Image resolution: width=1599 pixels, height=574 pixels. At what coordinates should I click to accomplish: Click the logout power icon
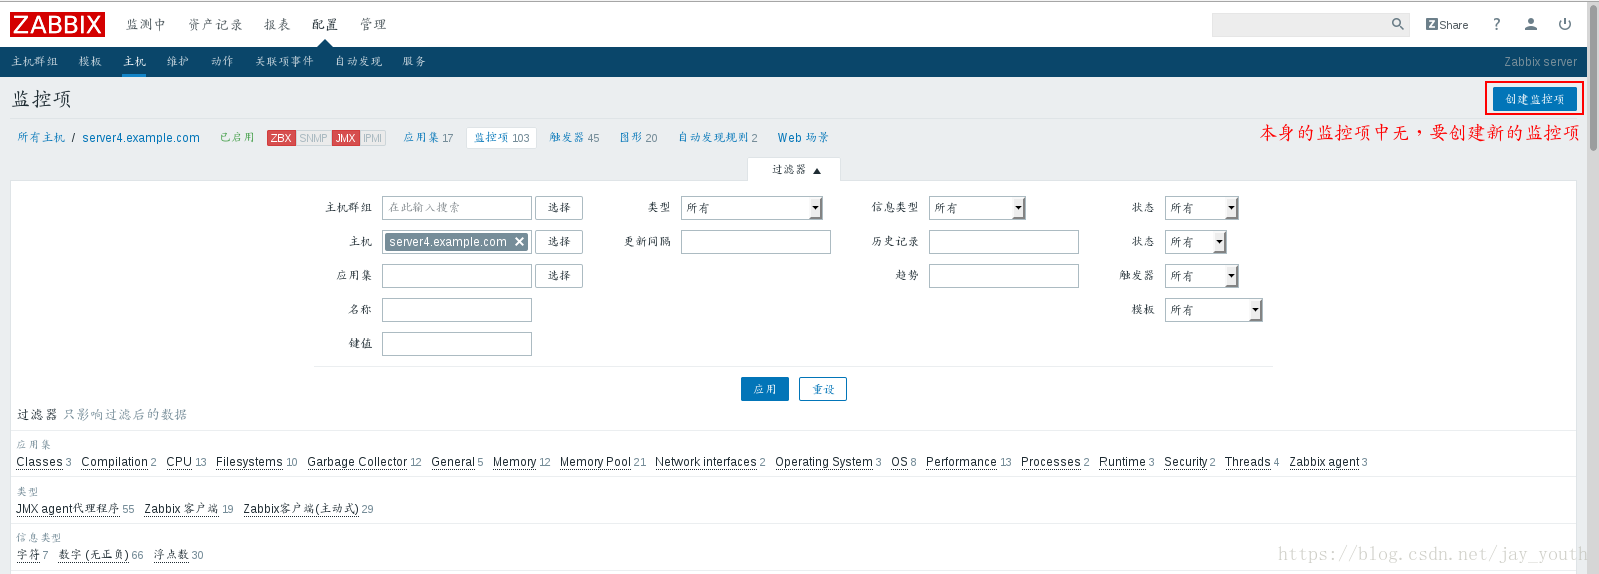click(x=1565, y=24)
